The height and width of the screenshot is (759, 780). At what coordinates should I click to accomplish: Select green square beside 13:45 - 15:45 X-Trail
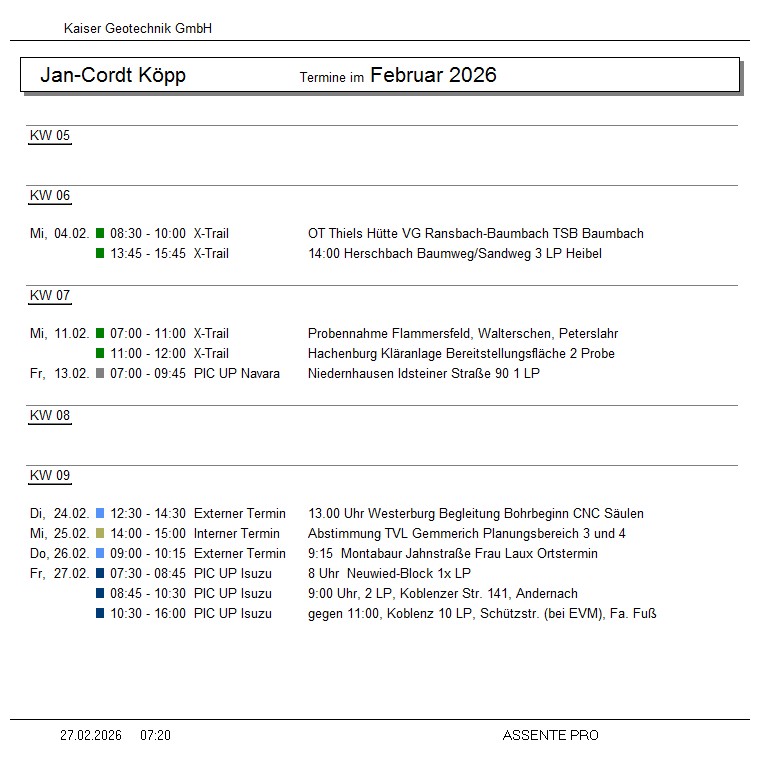[x=100, y=254]
